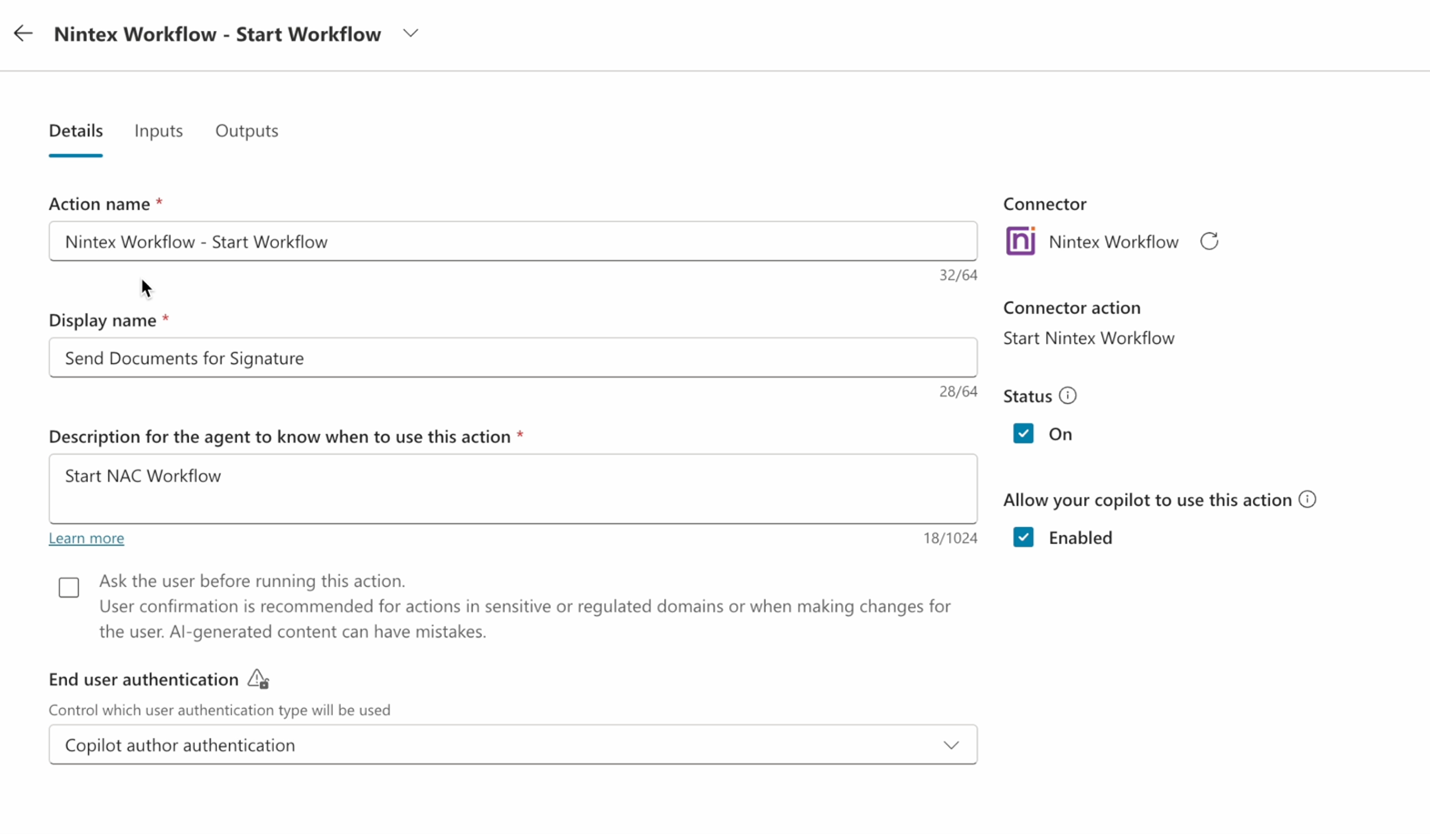Switch to the Inputs tab
This screenshot has height=834, width=1430.
pyautogui.click(x=158, y=131)
